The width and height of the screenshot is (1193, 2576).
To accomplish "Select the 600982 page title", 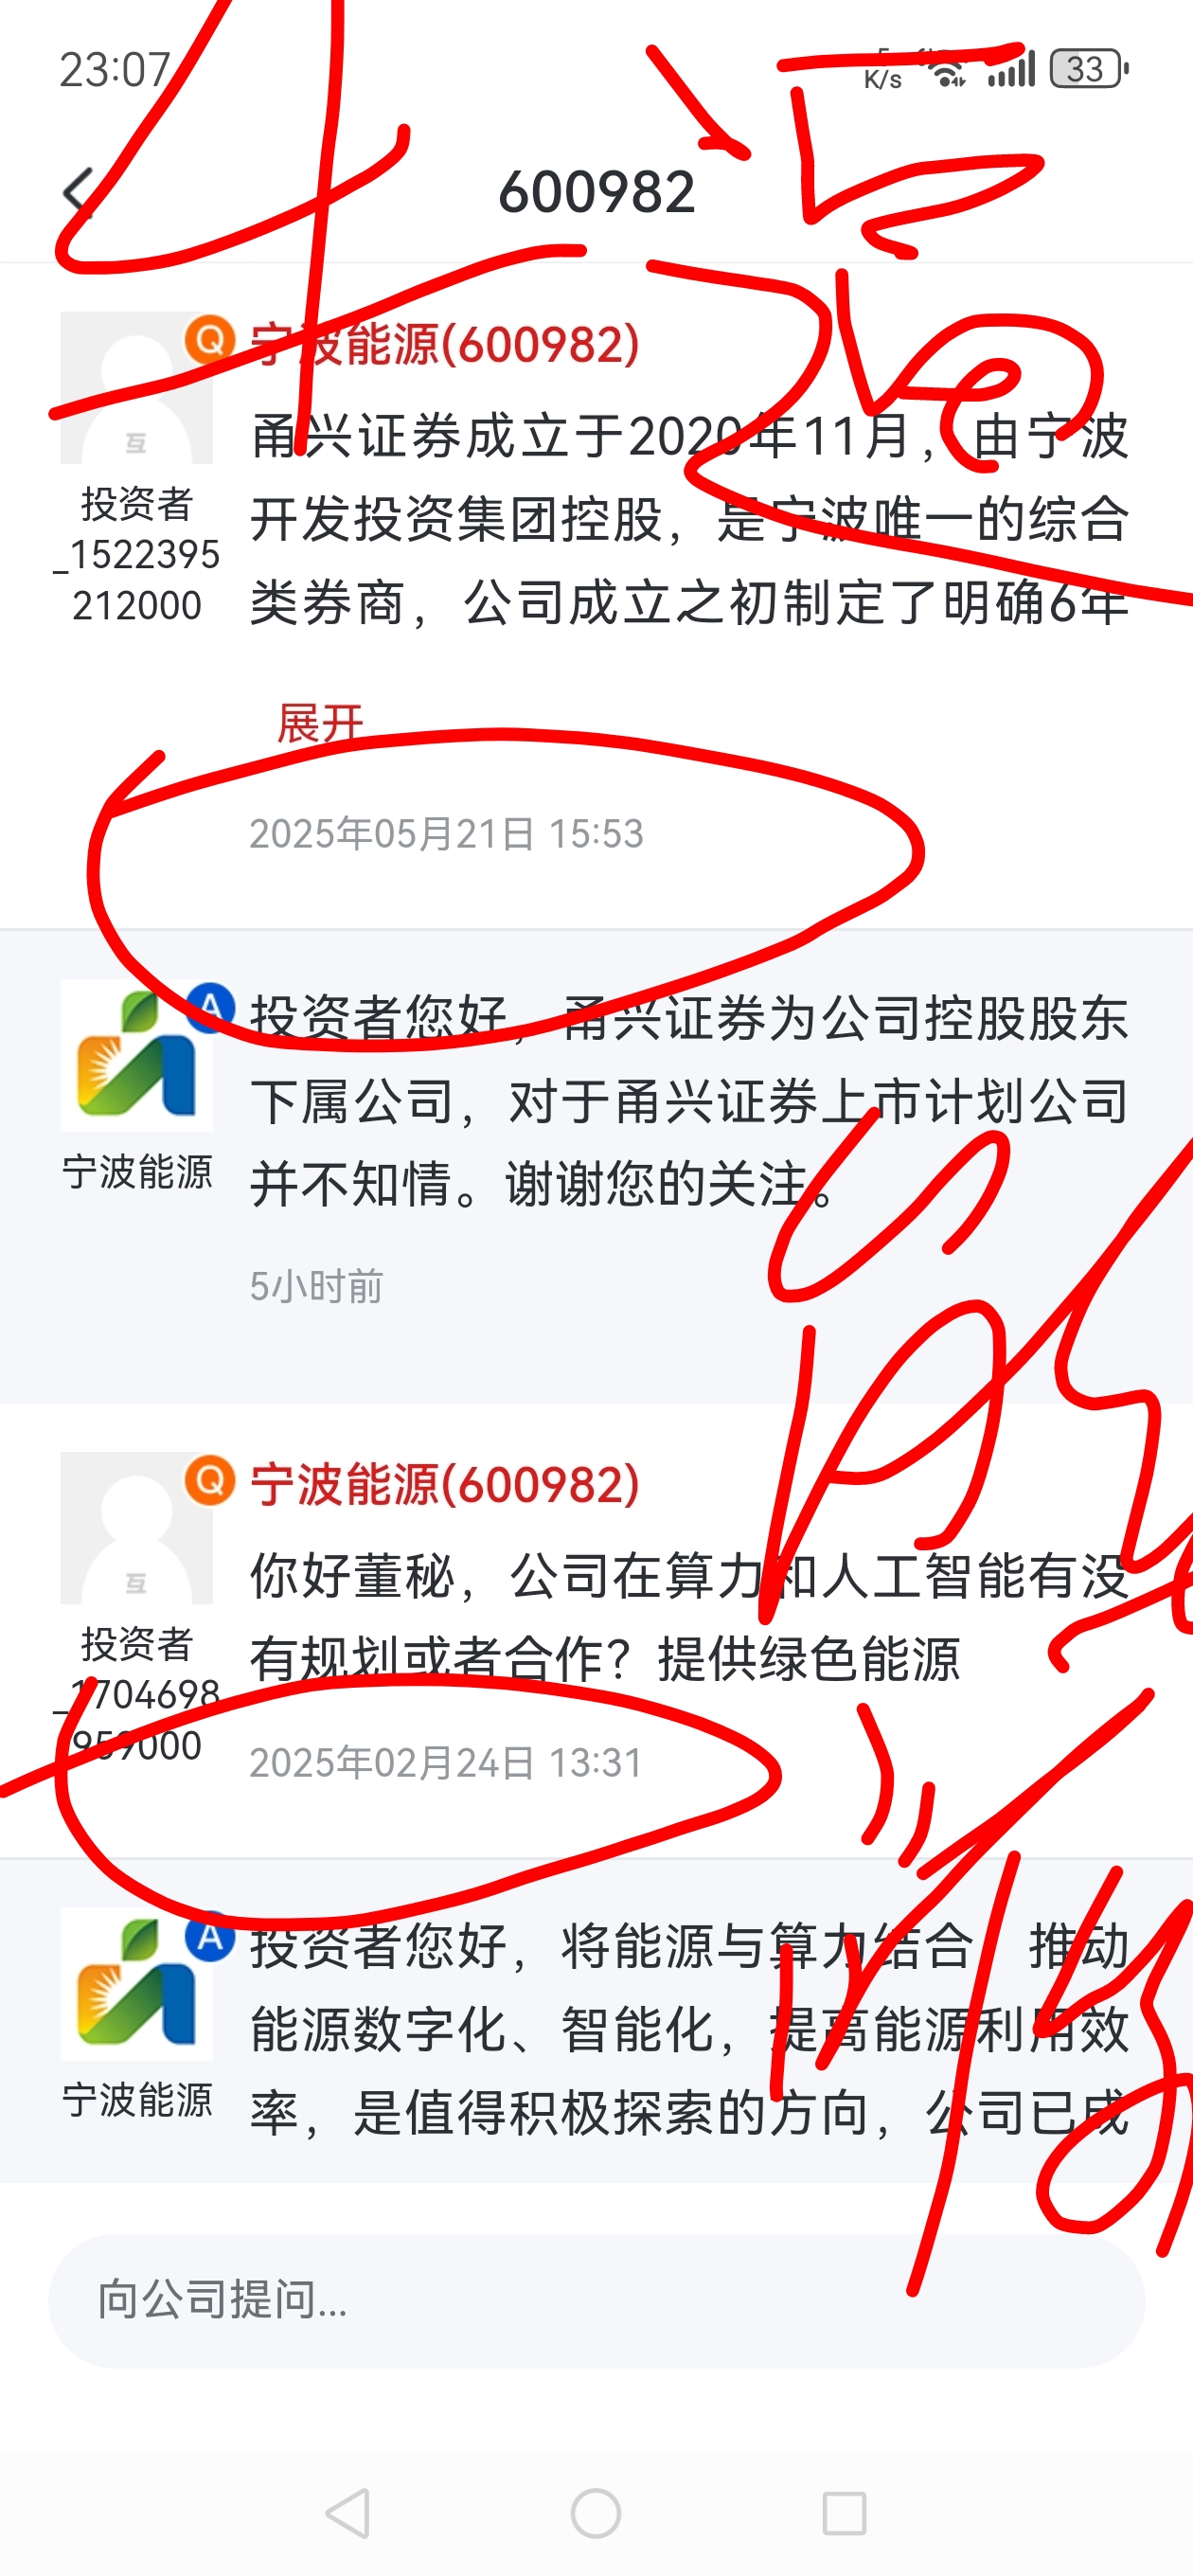I will click(597, 192).
